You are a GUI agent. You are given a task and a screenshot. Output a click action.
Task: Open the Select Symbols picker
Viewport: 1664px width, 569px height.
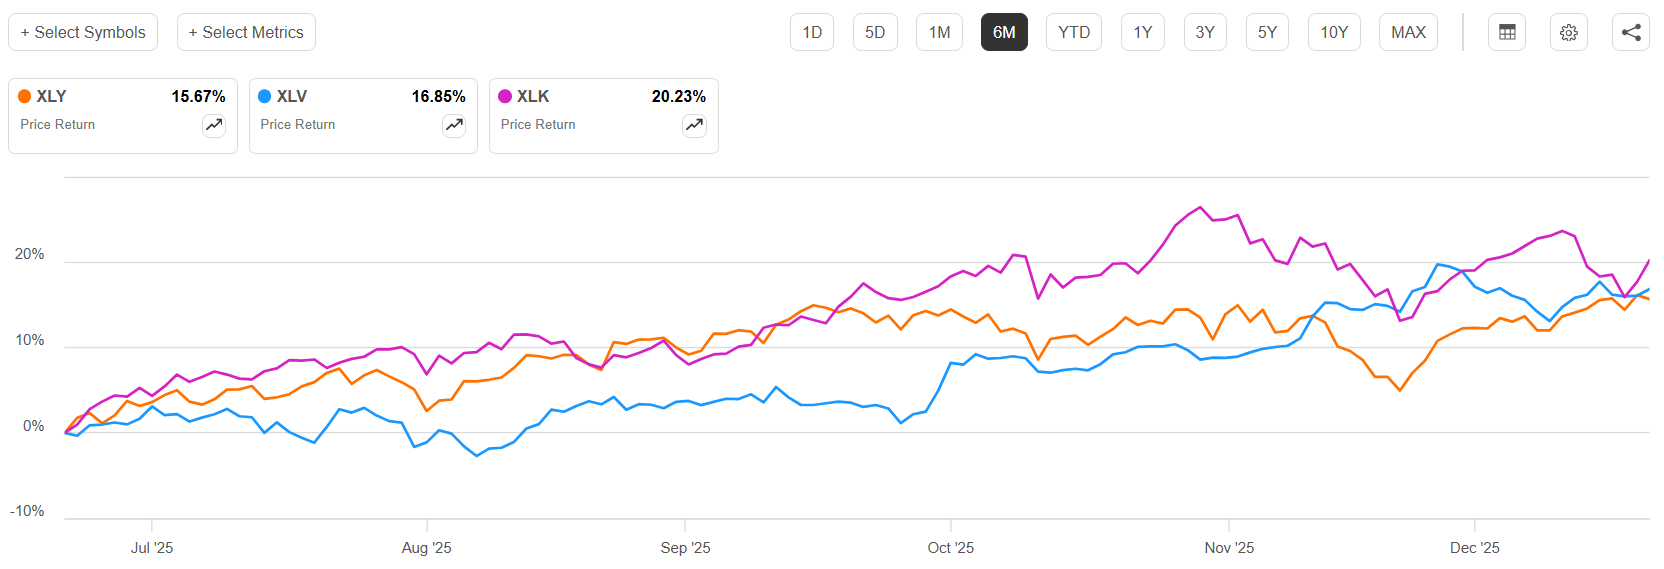click(83, 32)
